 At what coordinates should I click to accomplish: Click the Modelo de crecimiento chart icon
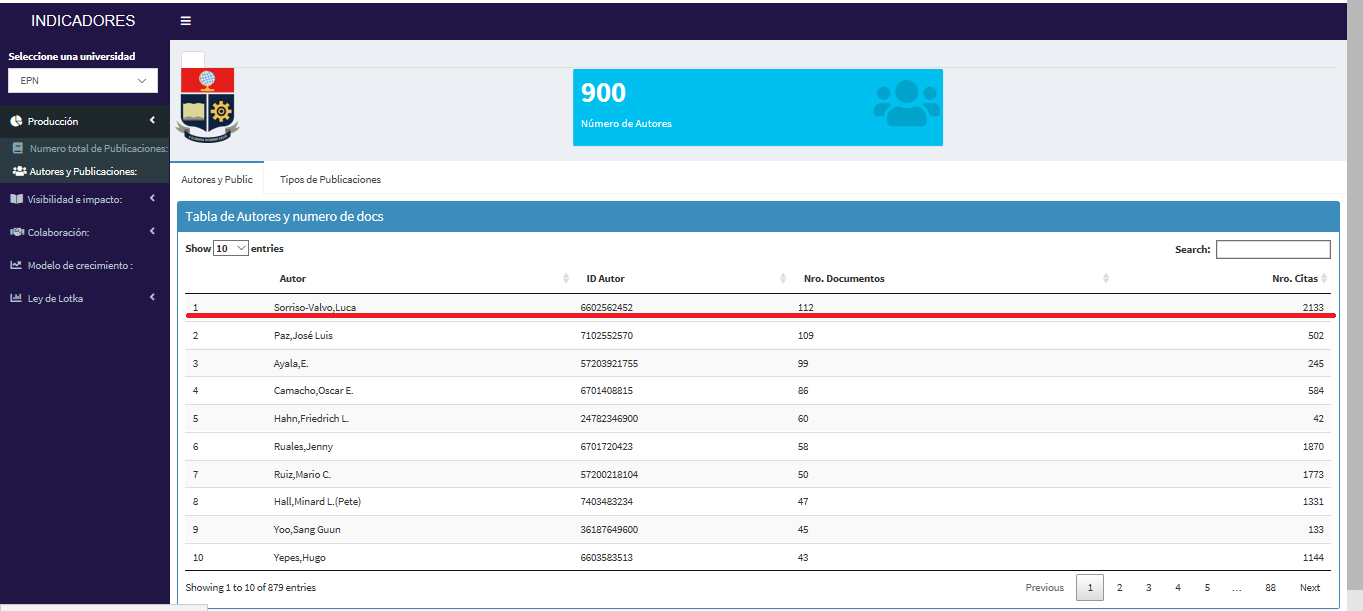click(x=16, y=265)
